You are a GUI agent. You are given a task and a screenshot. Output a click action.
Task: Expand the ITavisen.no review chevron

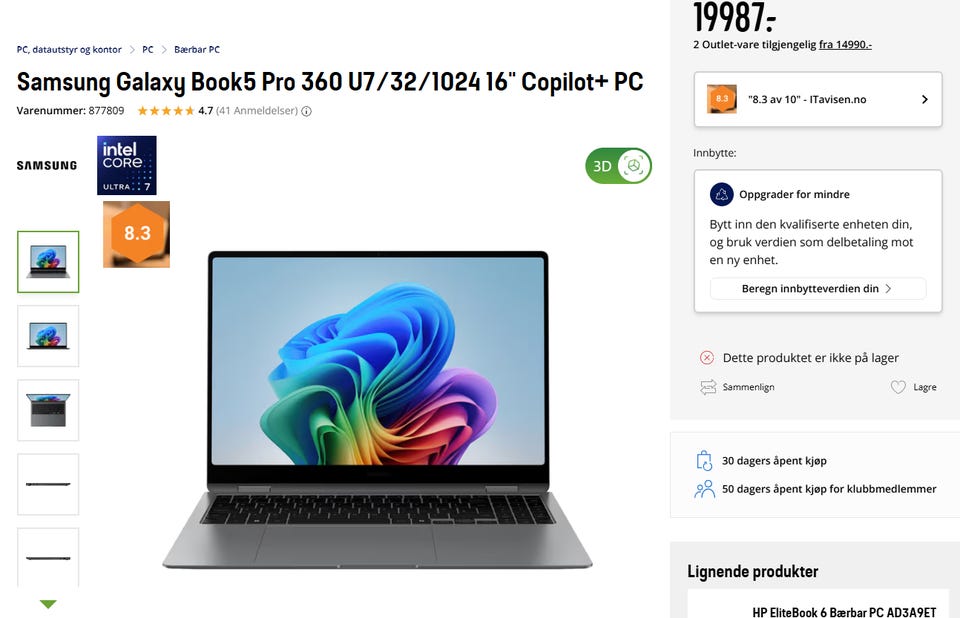(924, 99)
